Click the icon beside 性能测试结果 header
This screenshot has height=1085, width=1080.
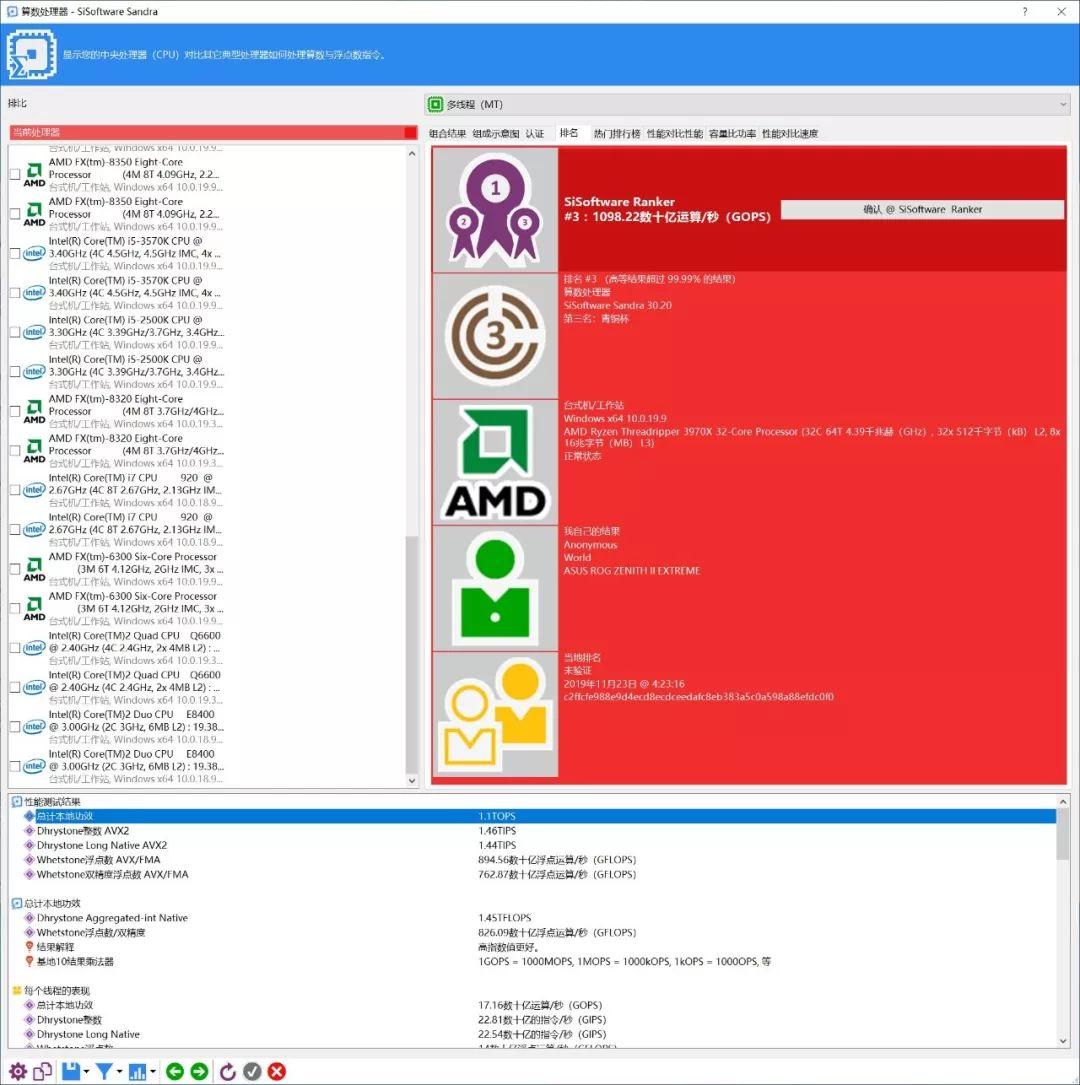(17, 801)
